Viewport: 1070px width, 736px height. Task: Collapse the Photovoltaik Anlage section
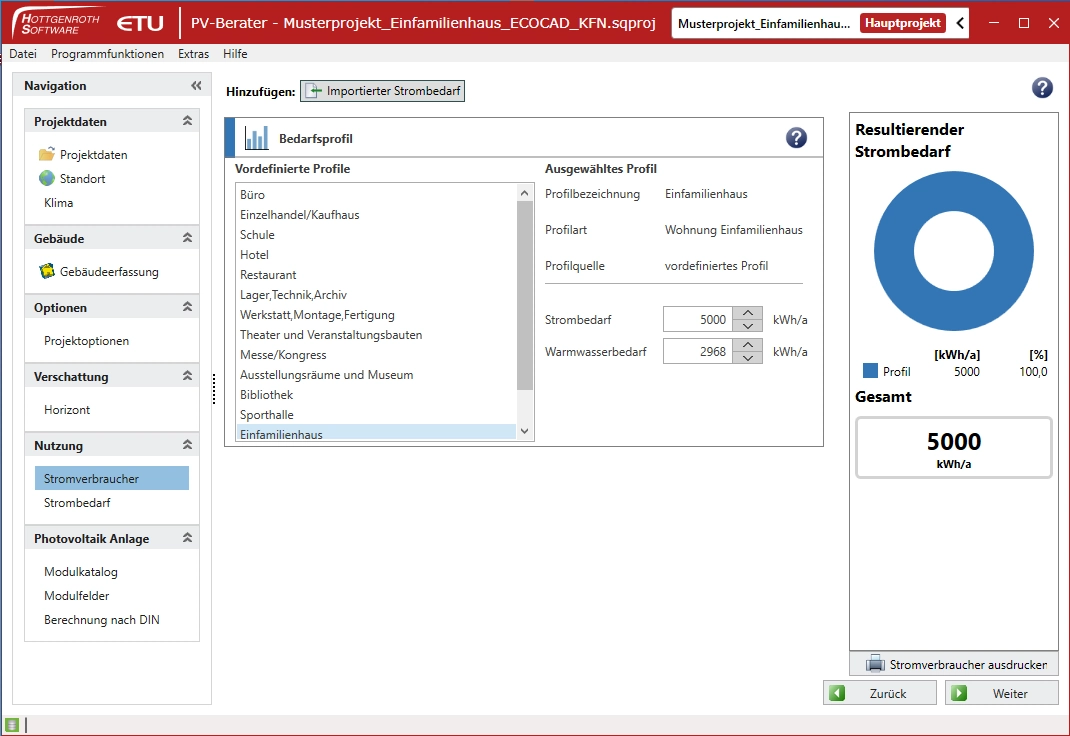(186, 538)
